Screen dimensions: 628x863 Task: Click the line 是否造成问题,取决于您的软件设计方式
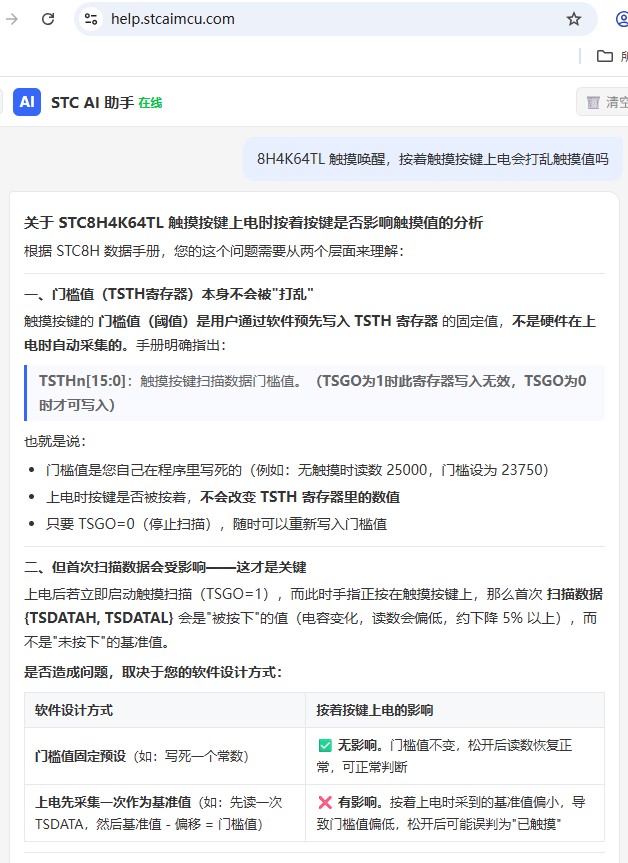point(153,672)
